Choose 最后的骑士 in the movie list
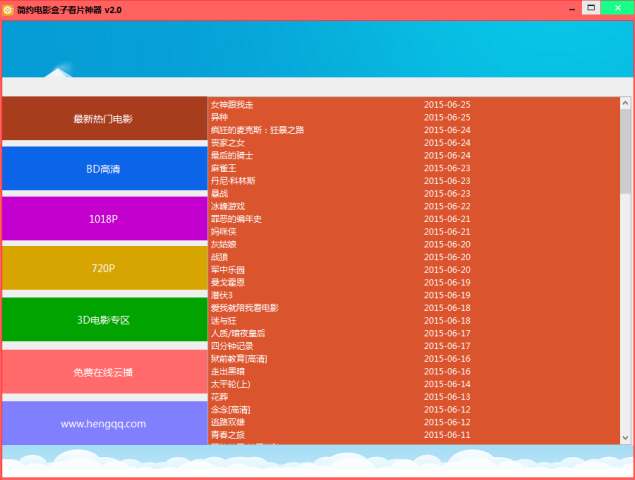 pos(232,156)
